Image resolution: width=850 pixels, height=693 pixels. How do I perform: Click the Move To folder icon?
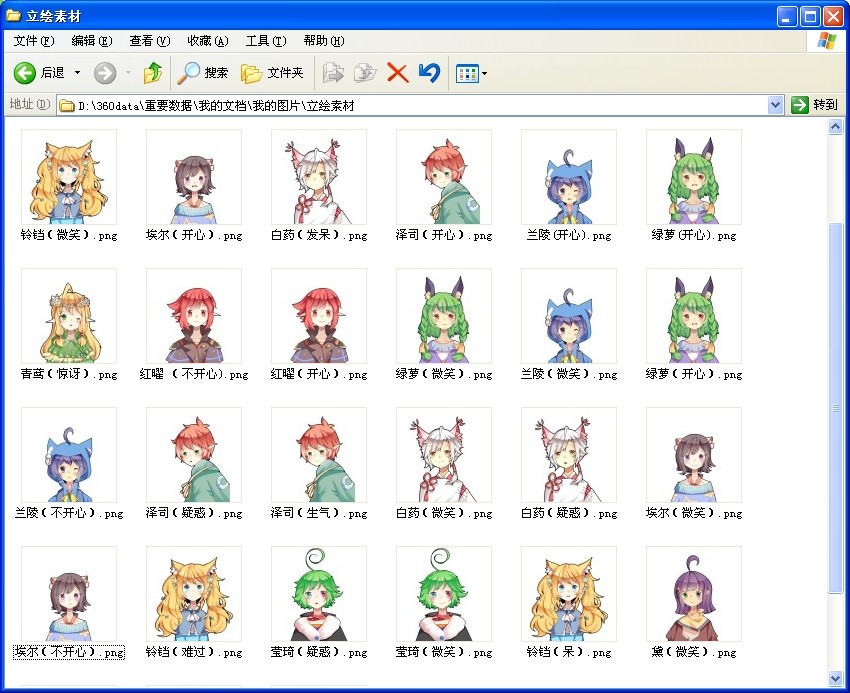[333, 73]
